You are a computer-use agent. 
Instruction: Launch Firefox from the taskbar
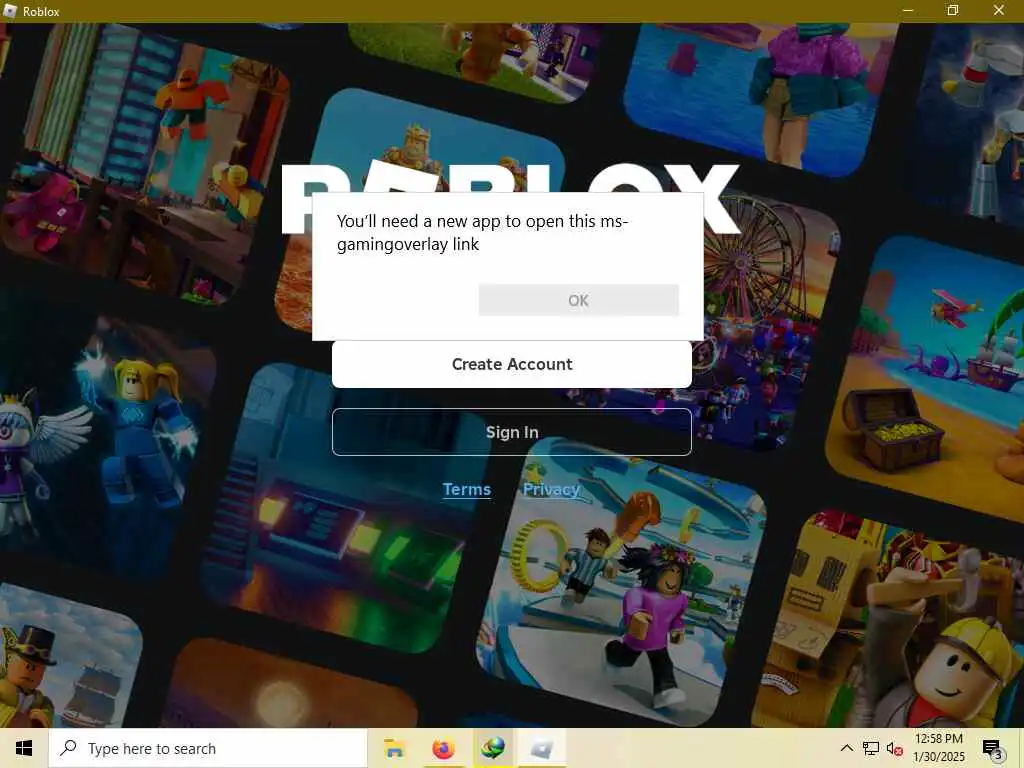pyautogui.click(x=443, y=748)
